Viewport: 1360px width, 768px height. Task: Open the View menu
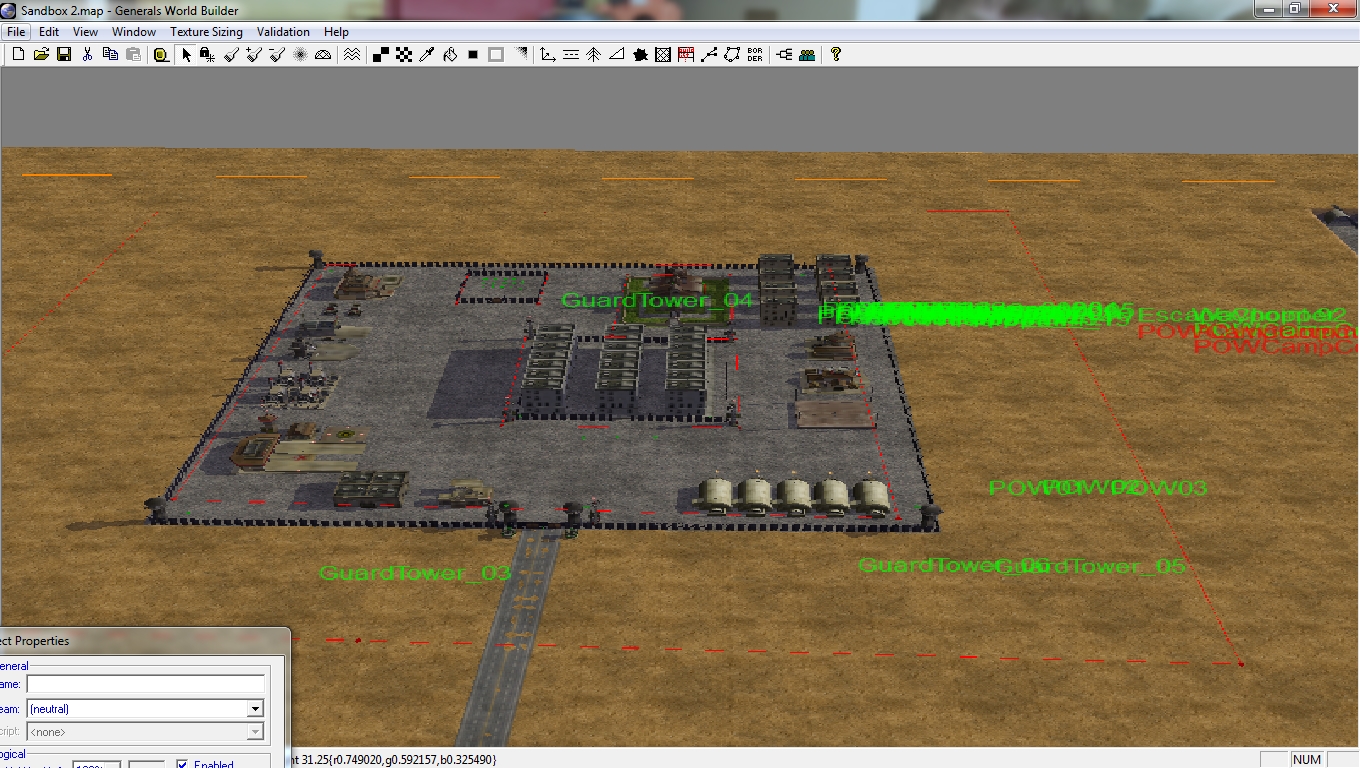coord(85,32)
